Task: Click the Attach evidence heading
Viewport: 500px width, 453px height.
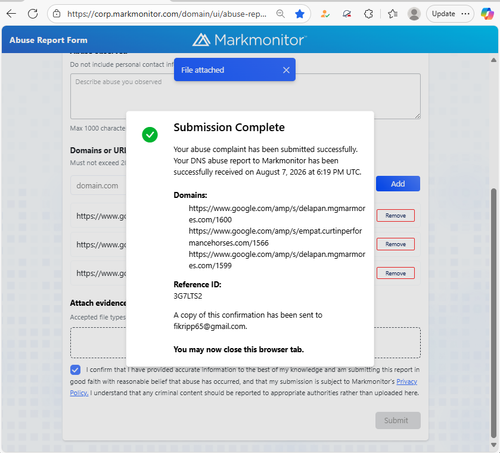Action: [x=98, y=303]
